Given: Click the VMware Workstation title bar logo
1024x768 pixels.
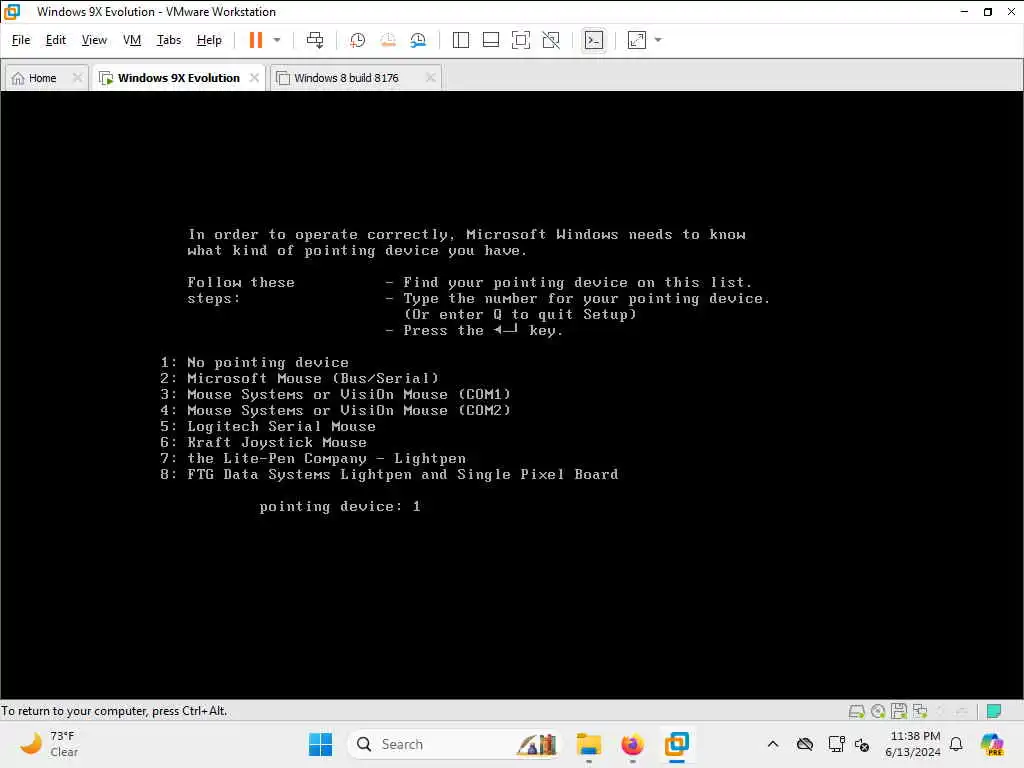Looking at the screenshot, I should (x=12, y=12).
